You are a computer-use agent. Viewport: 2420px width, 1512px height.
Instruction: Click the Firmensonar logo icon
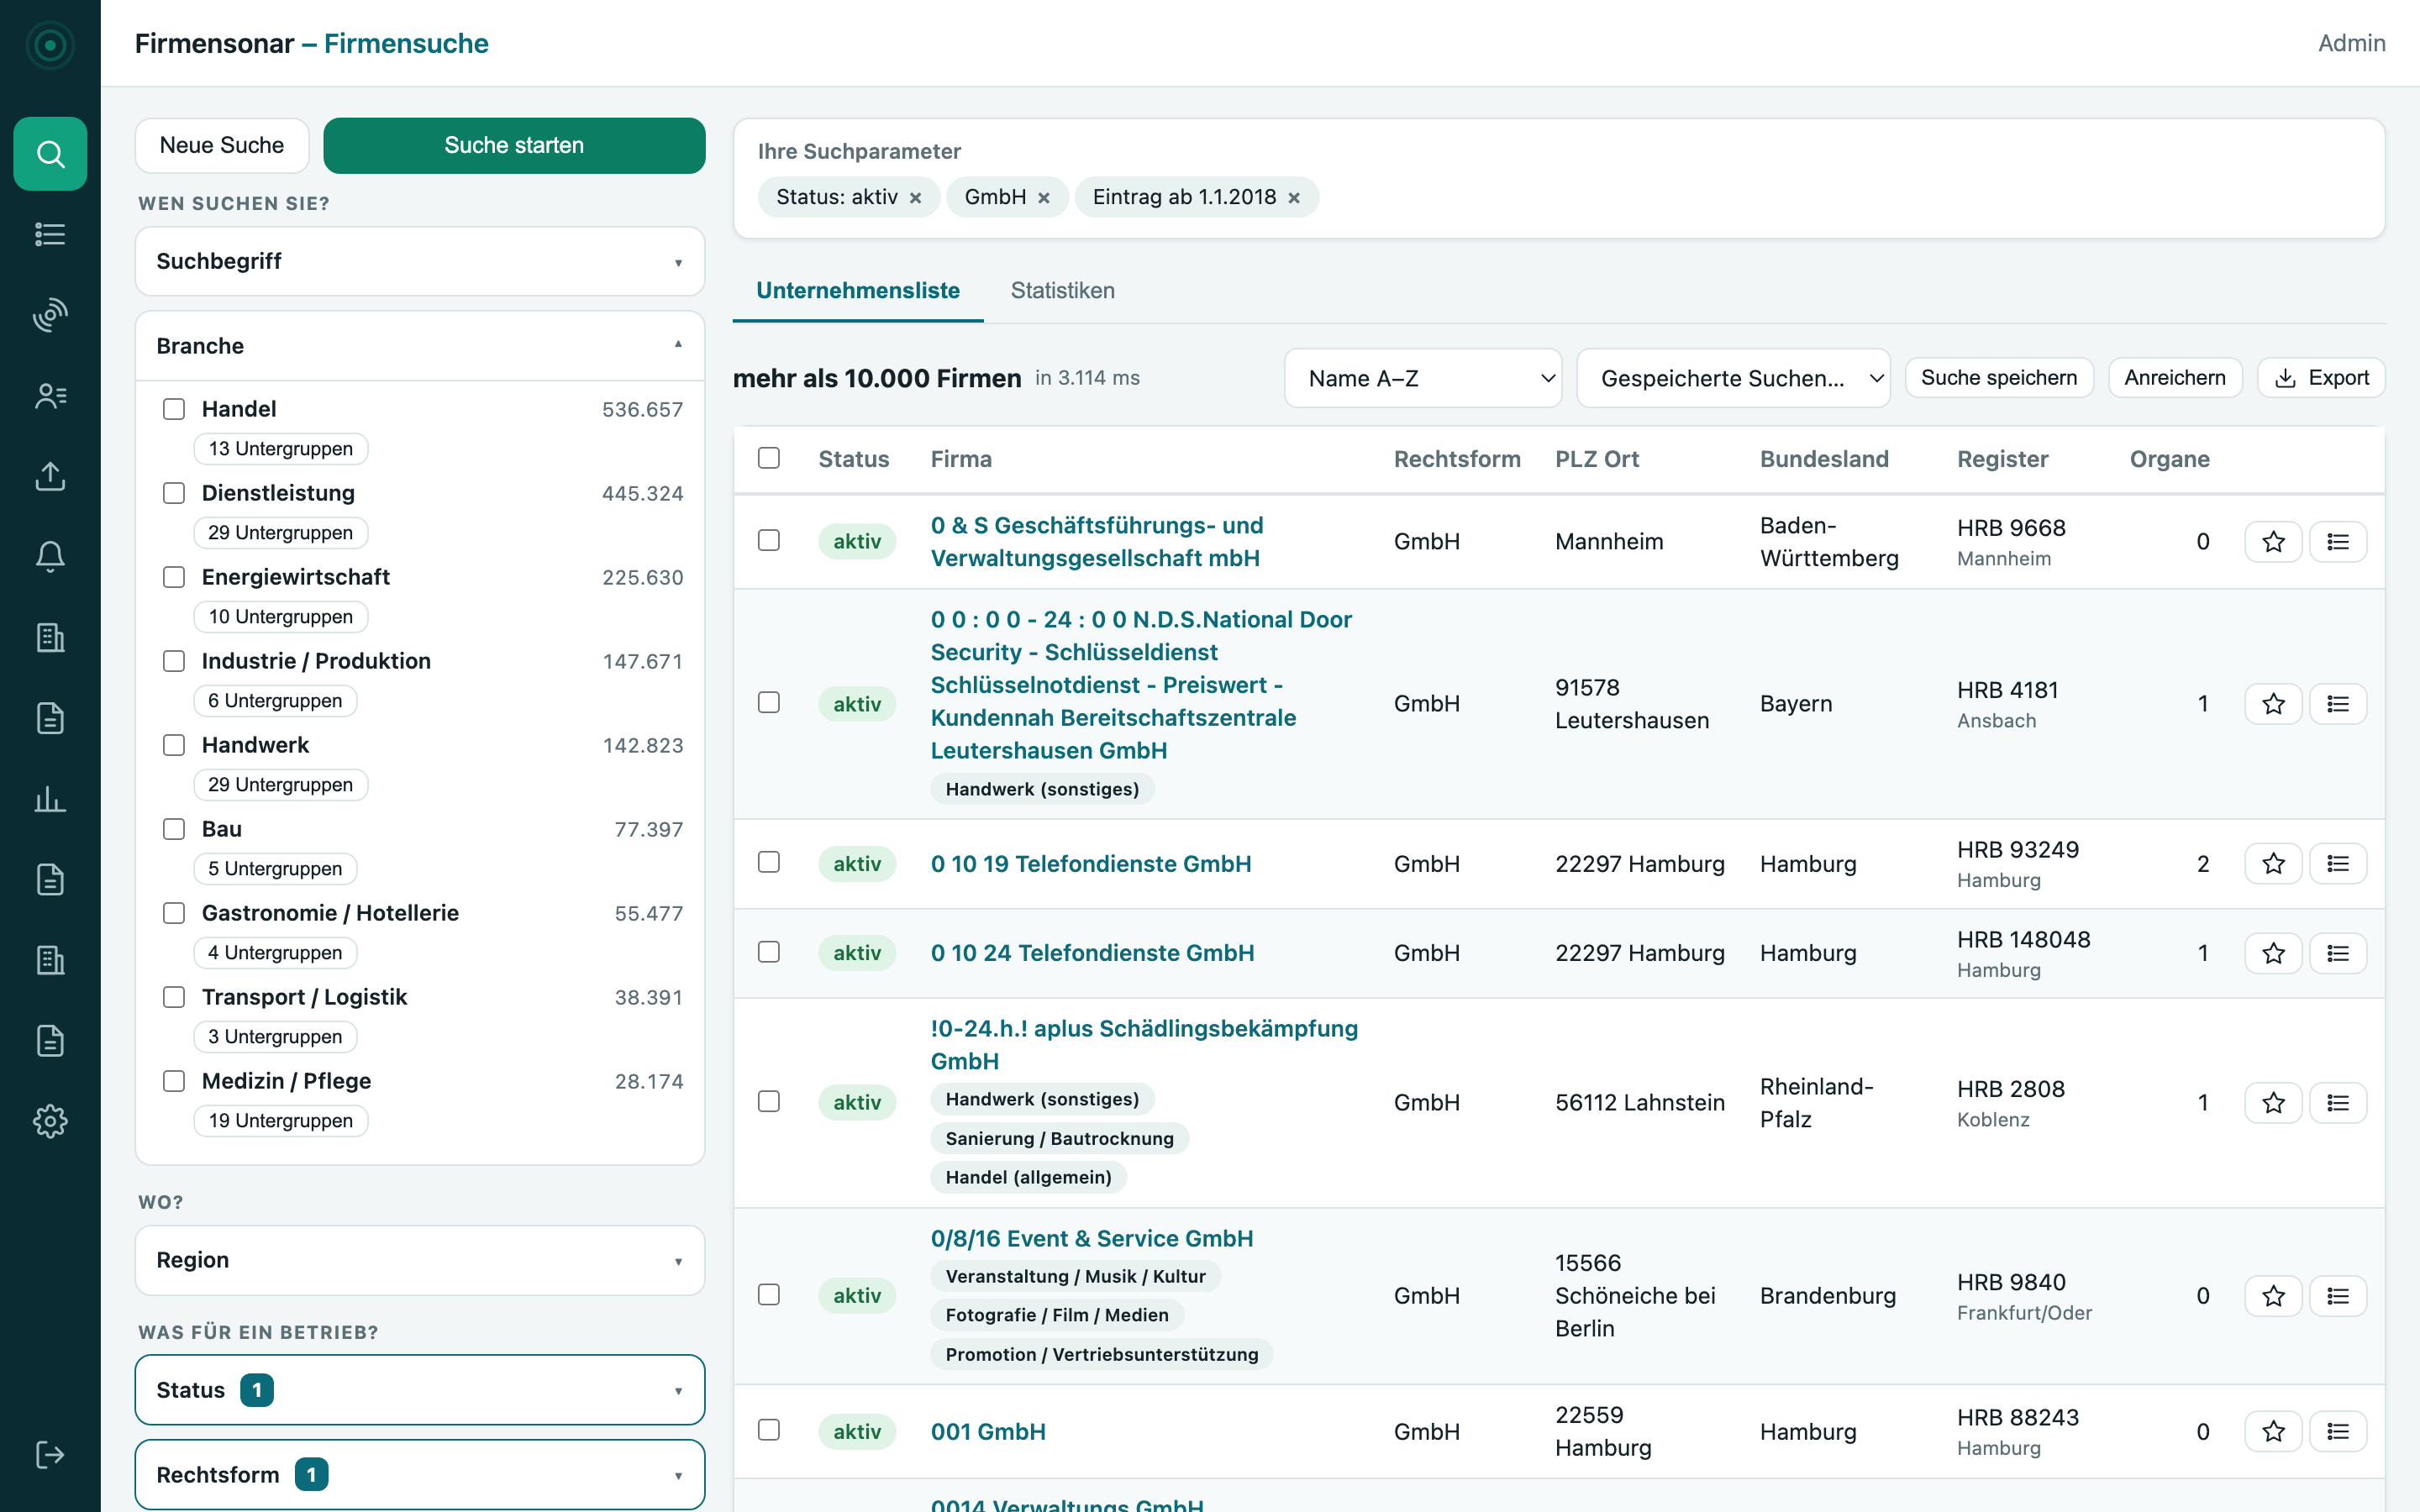click(x=50, y=44)
